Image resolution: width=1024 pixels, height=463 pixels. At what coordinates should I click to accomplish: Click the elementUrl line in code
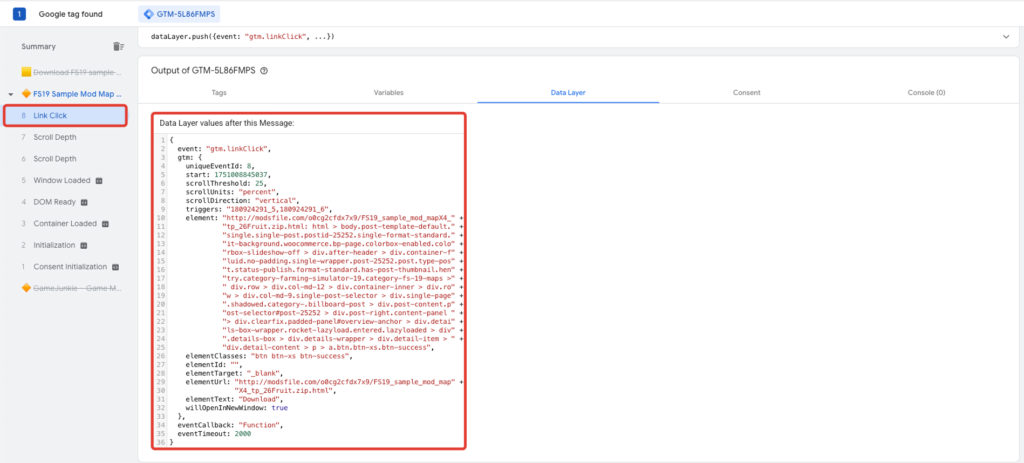pos(324,381)
